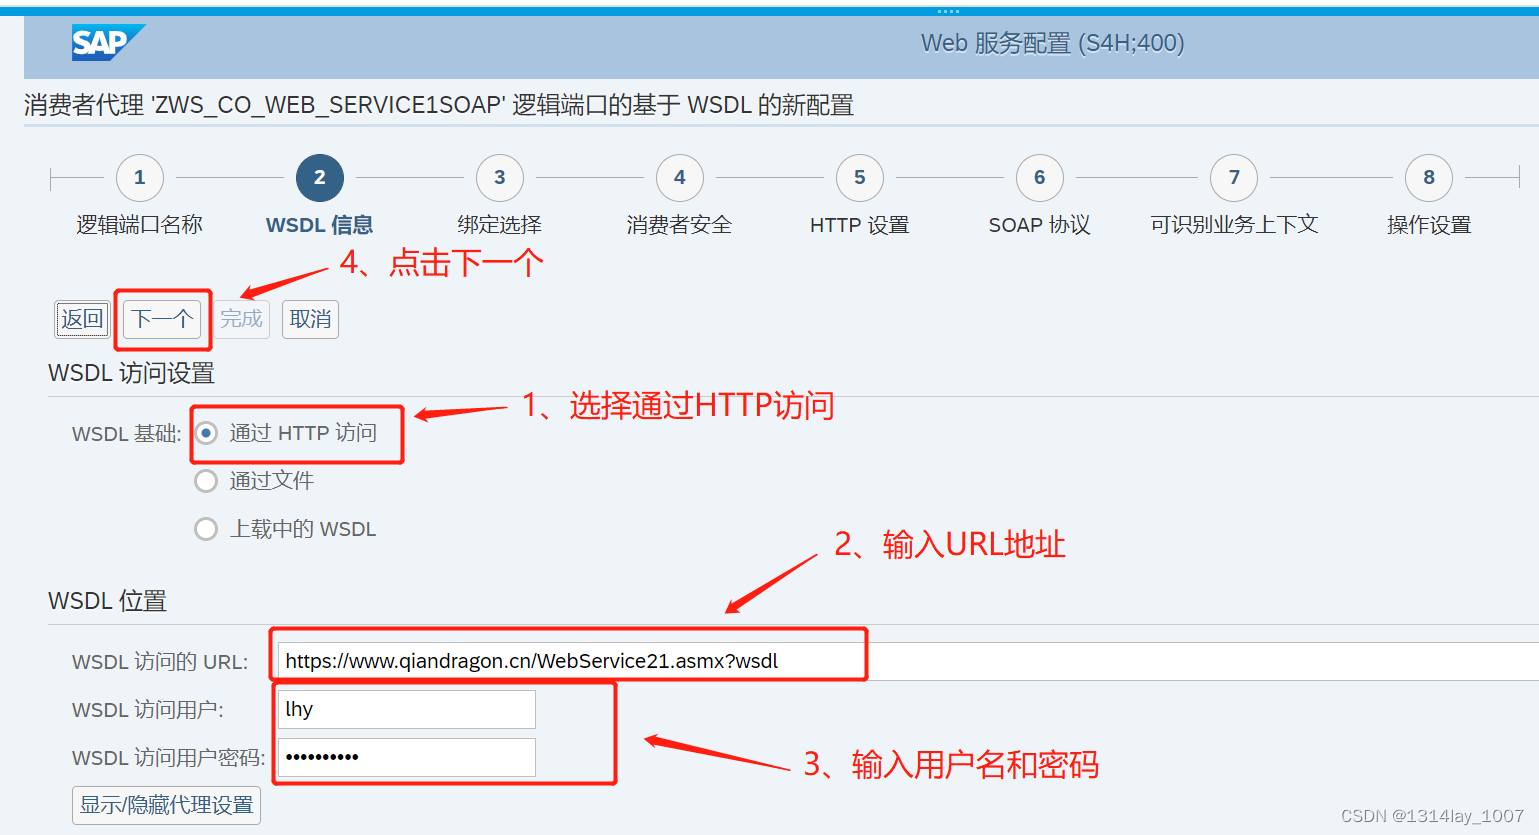
Task: Select step 2 WSDL 信息 circle
Action: point(320,178)
